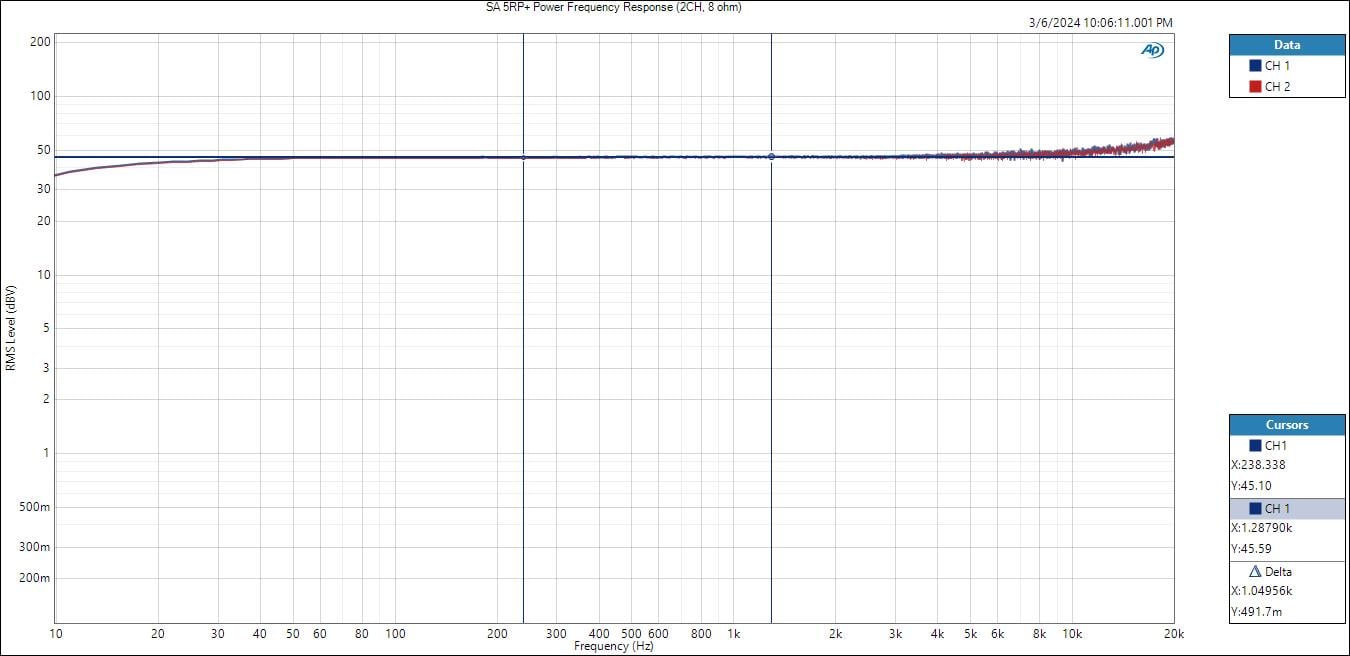Click the blue square of first CH1 cursor
The height and width of the screenshot is (656, 1350).
click(x=1255, y=446)
